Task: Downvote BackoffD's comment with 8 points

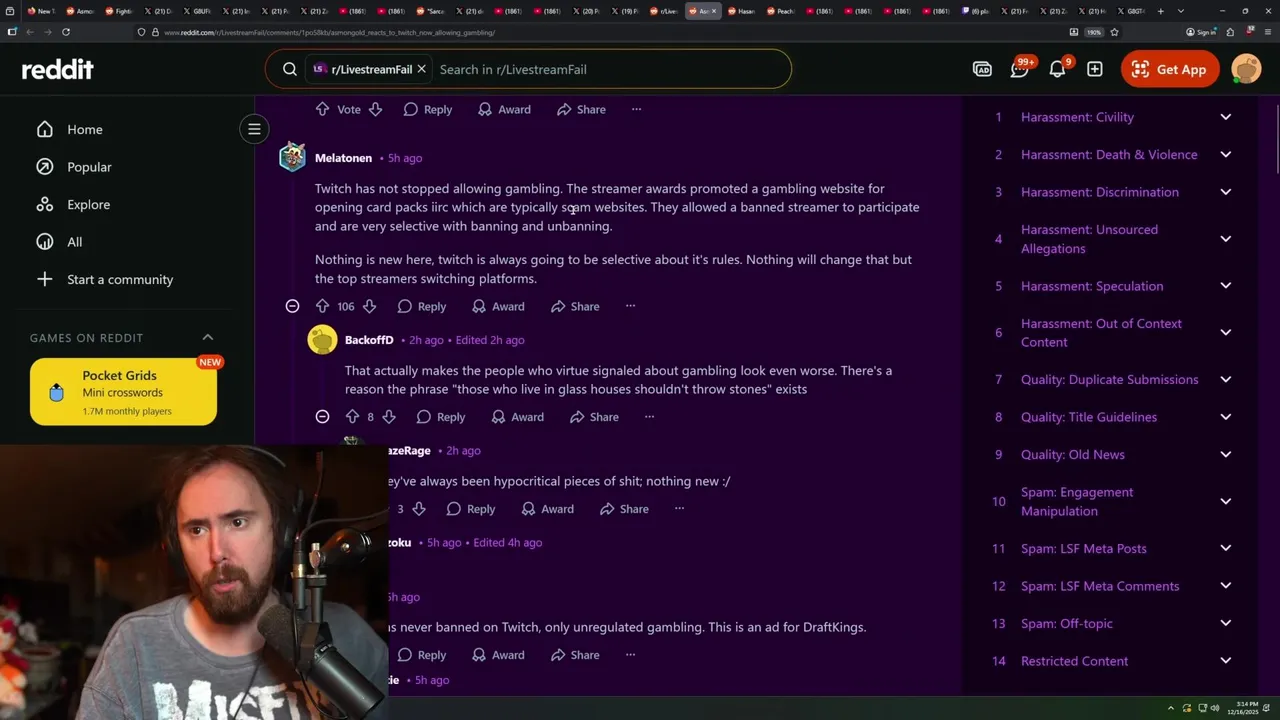Action: (389, 417)
